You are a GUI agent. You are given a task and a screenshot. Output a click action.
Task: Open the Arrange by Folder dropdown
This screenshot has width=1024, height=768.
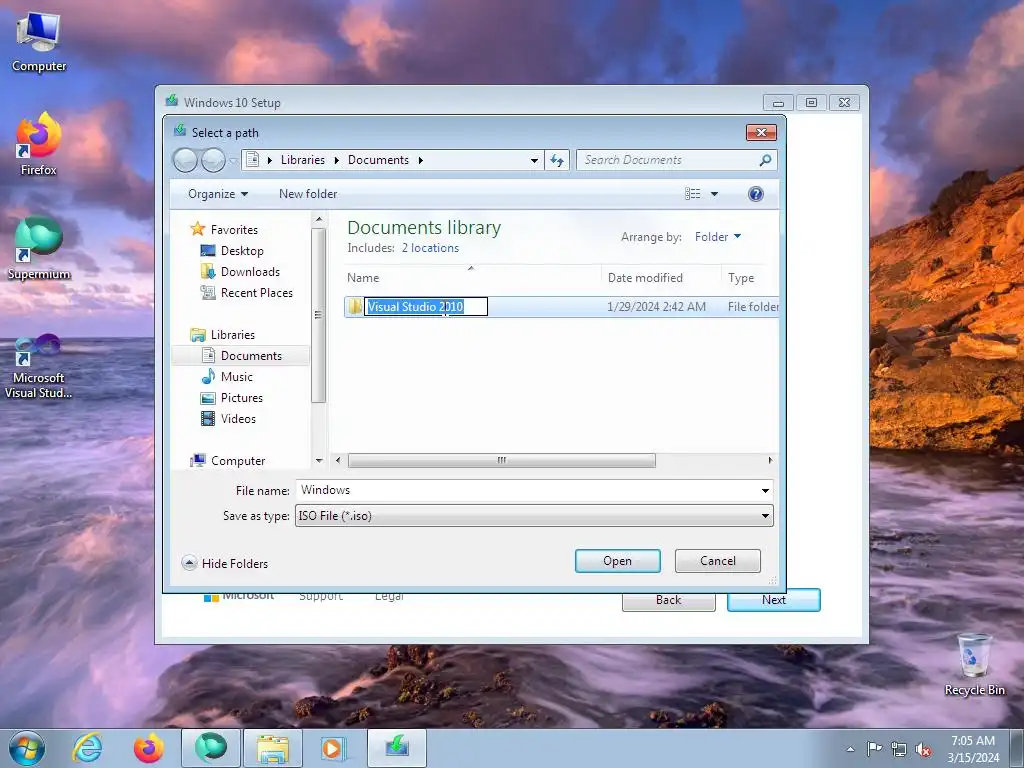(718, 237)
